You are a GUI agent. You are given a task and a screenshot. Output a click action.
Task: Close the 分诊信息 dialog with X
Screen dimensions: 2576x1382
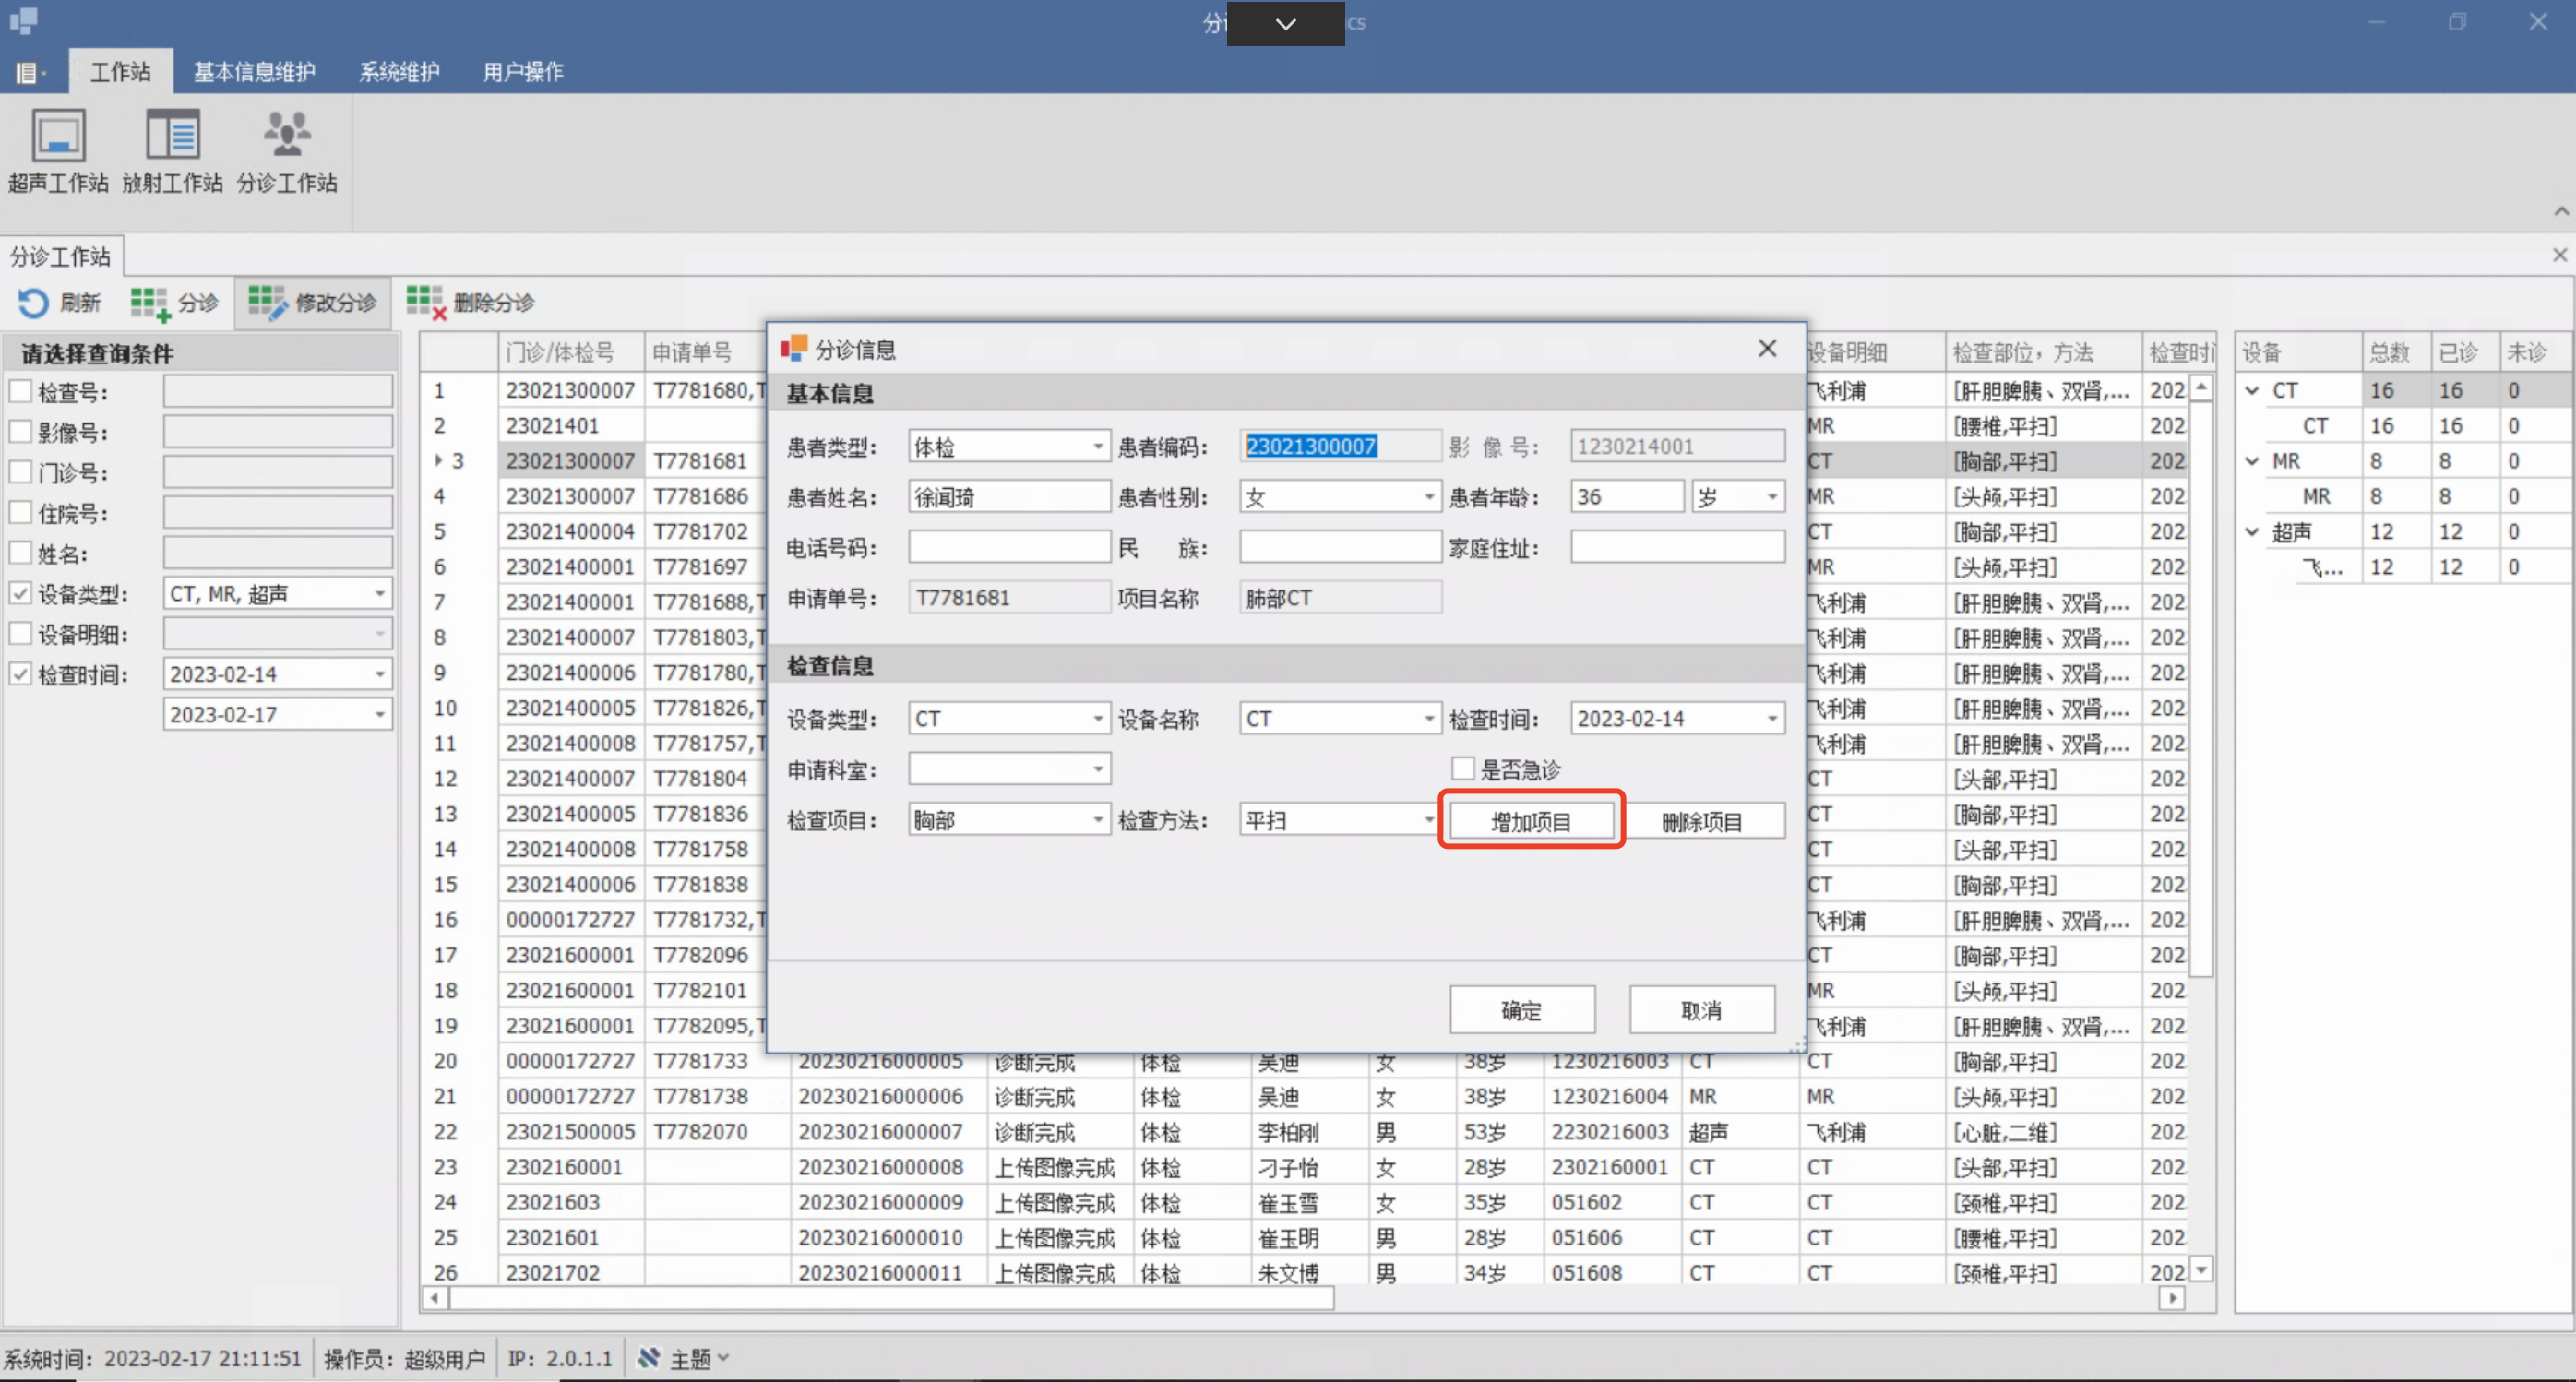[1767, 348]
